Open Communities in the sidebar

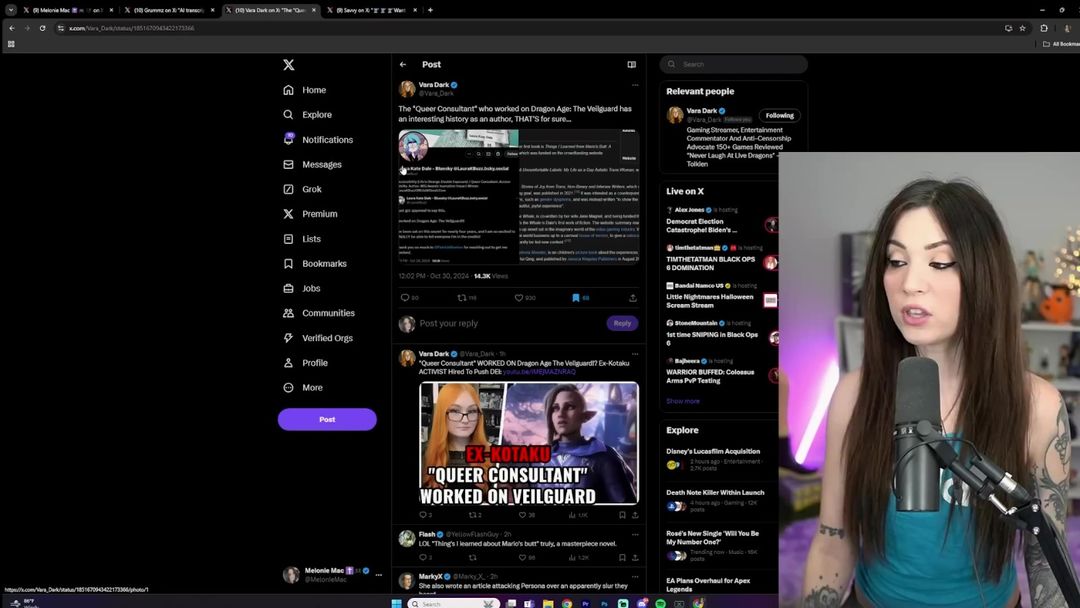[319, 313]
